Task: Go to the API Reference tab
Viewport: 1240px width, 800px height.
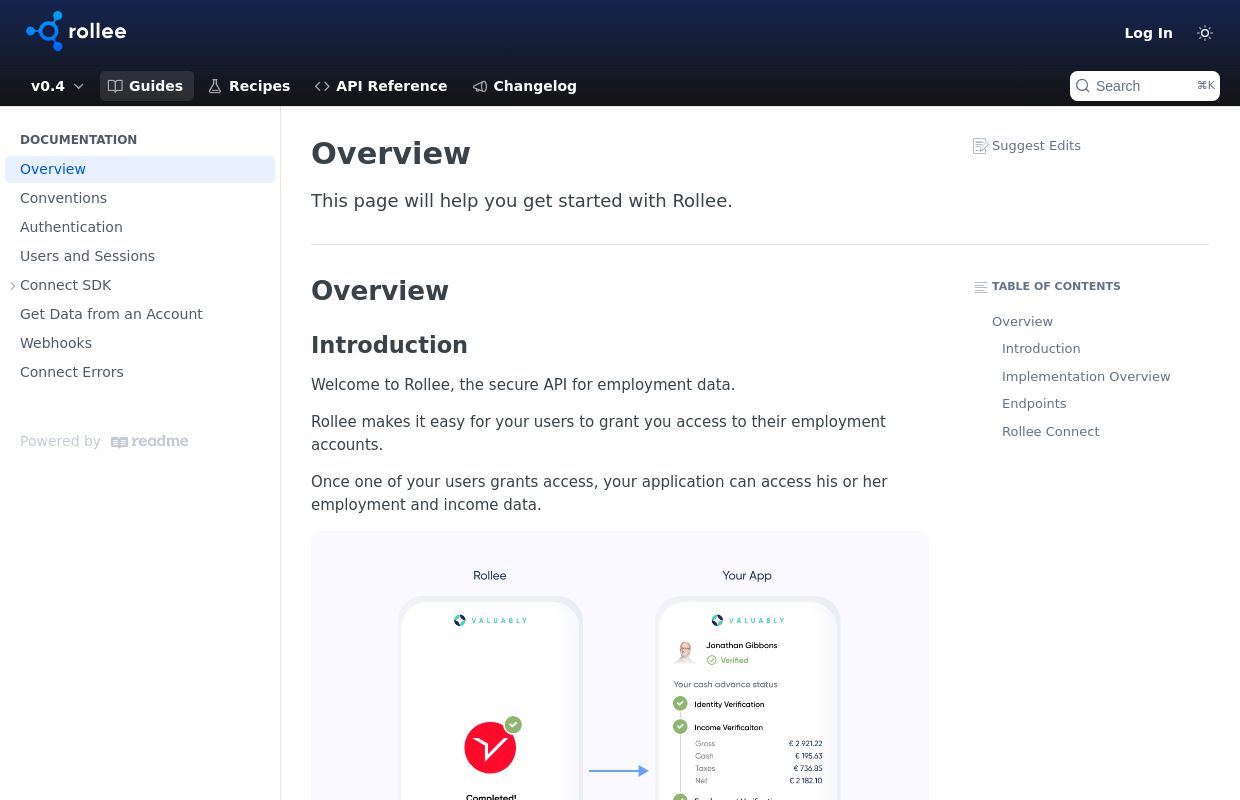Action: [x=381, y=86]
